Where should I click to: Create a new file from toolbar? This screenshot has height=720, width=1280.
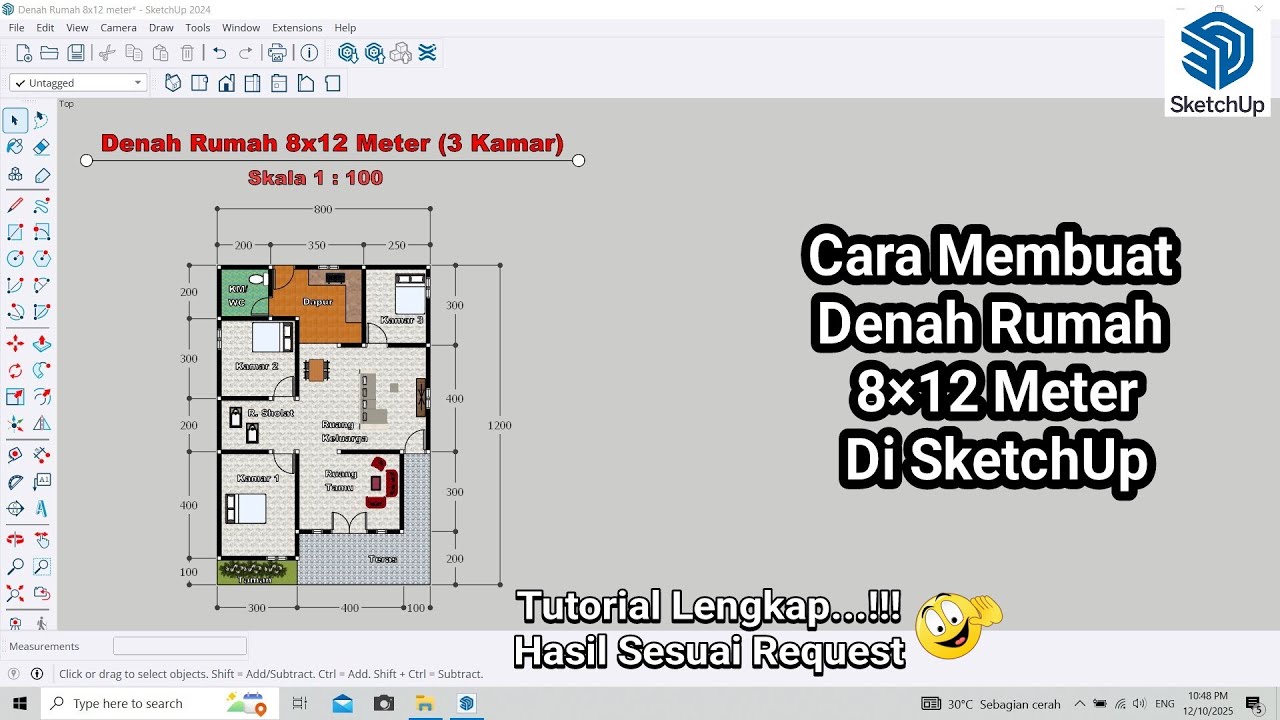coord(23,53)
